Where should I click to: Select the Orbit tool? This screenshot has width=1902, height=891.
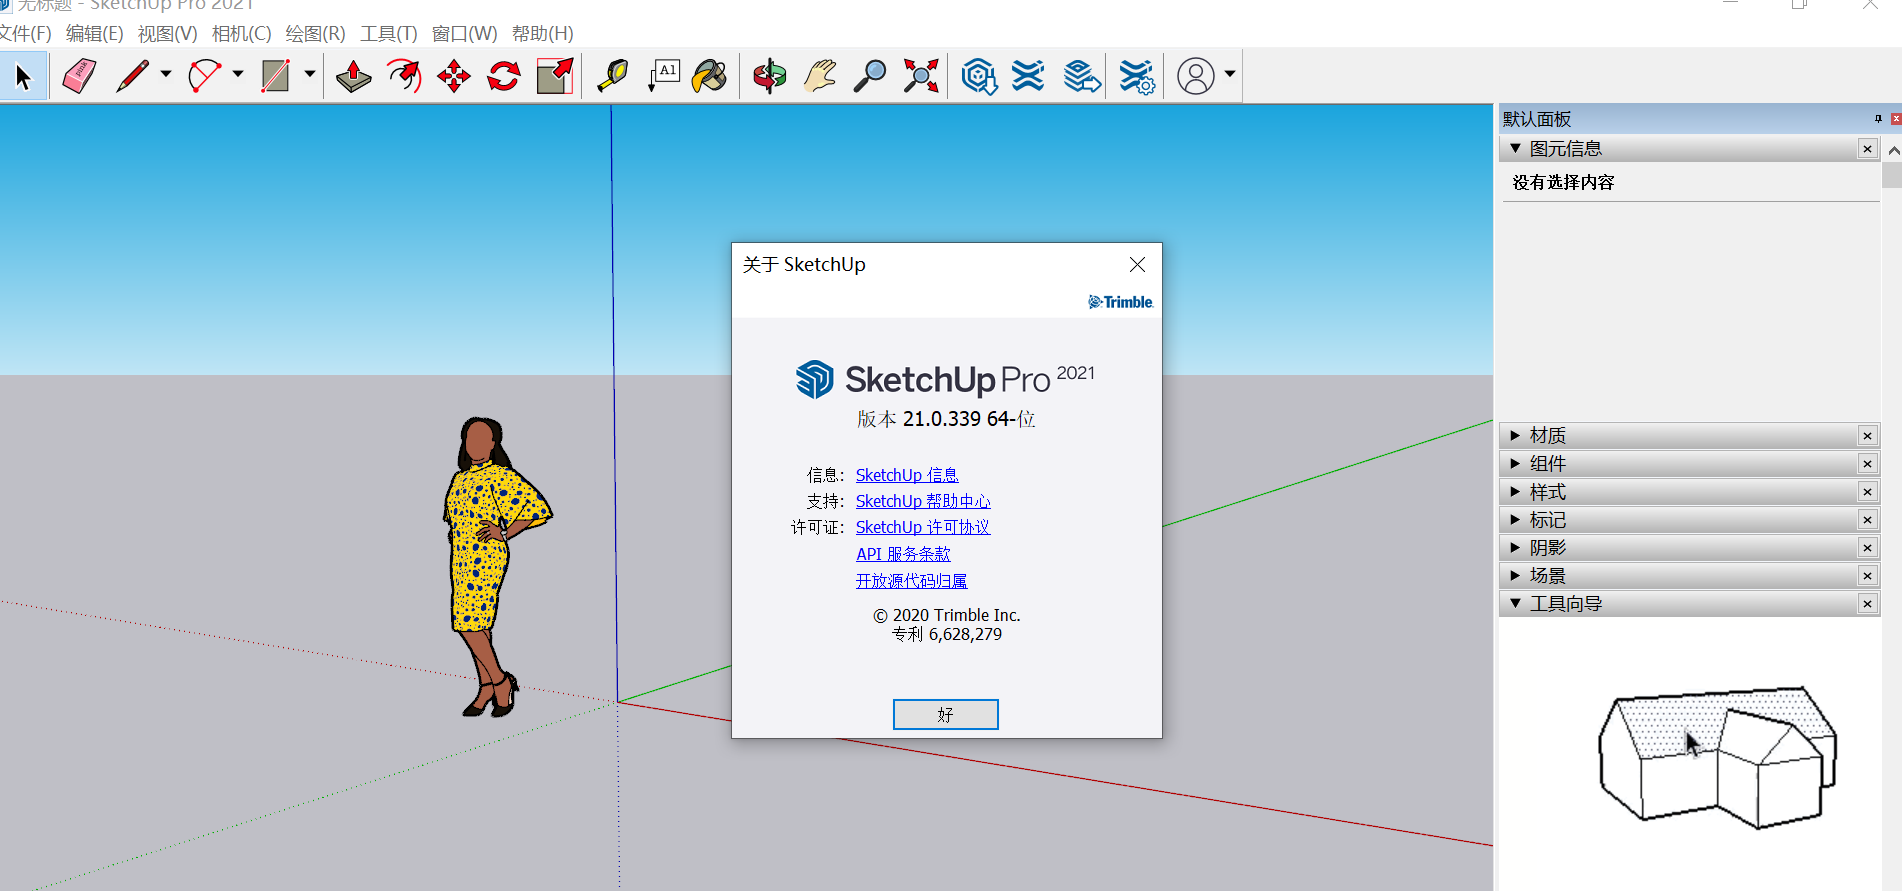[770, 76]
